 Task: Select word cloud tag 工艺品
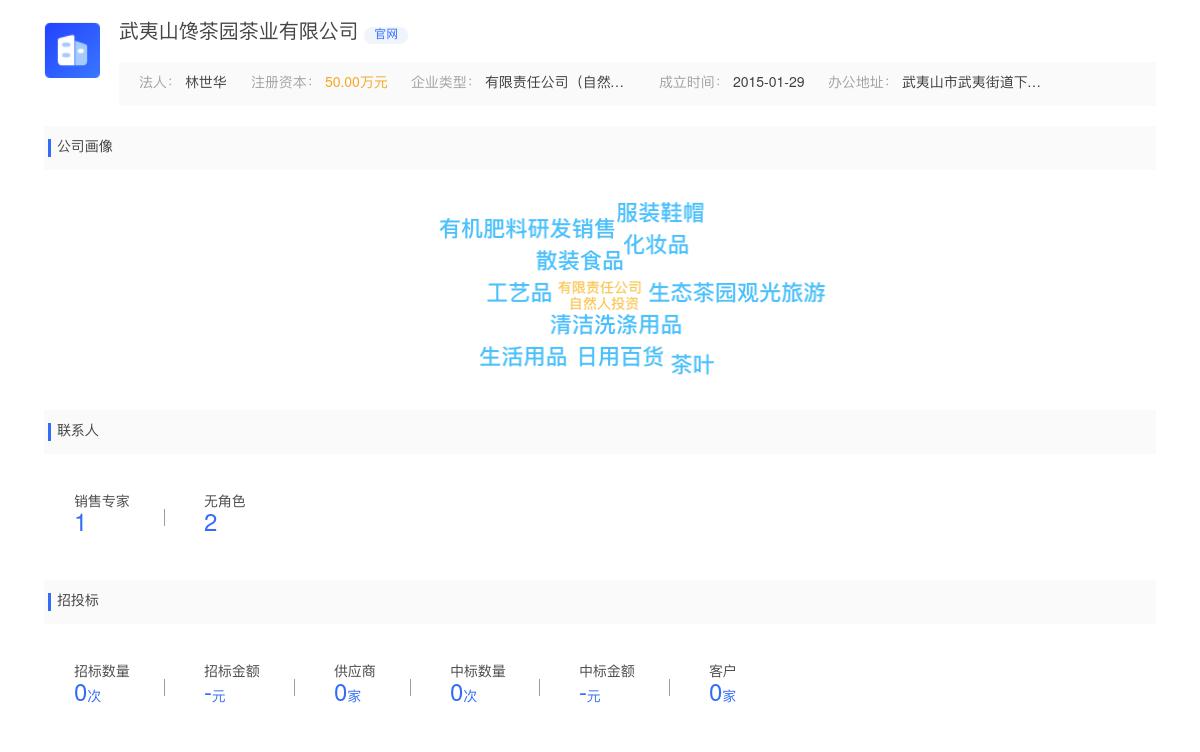tap(519, 293)
